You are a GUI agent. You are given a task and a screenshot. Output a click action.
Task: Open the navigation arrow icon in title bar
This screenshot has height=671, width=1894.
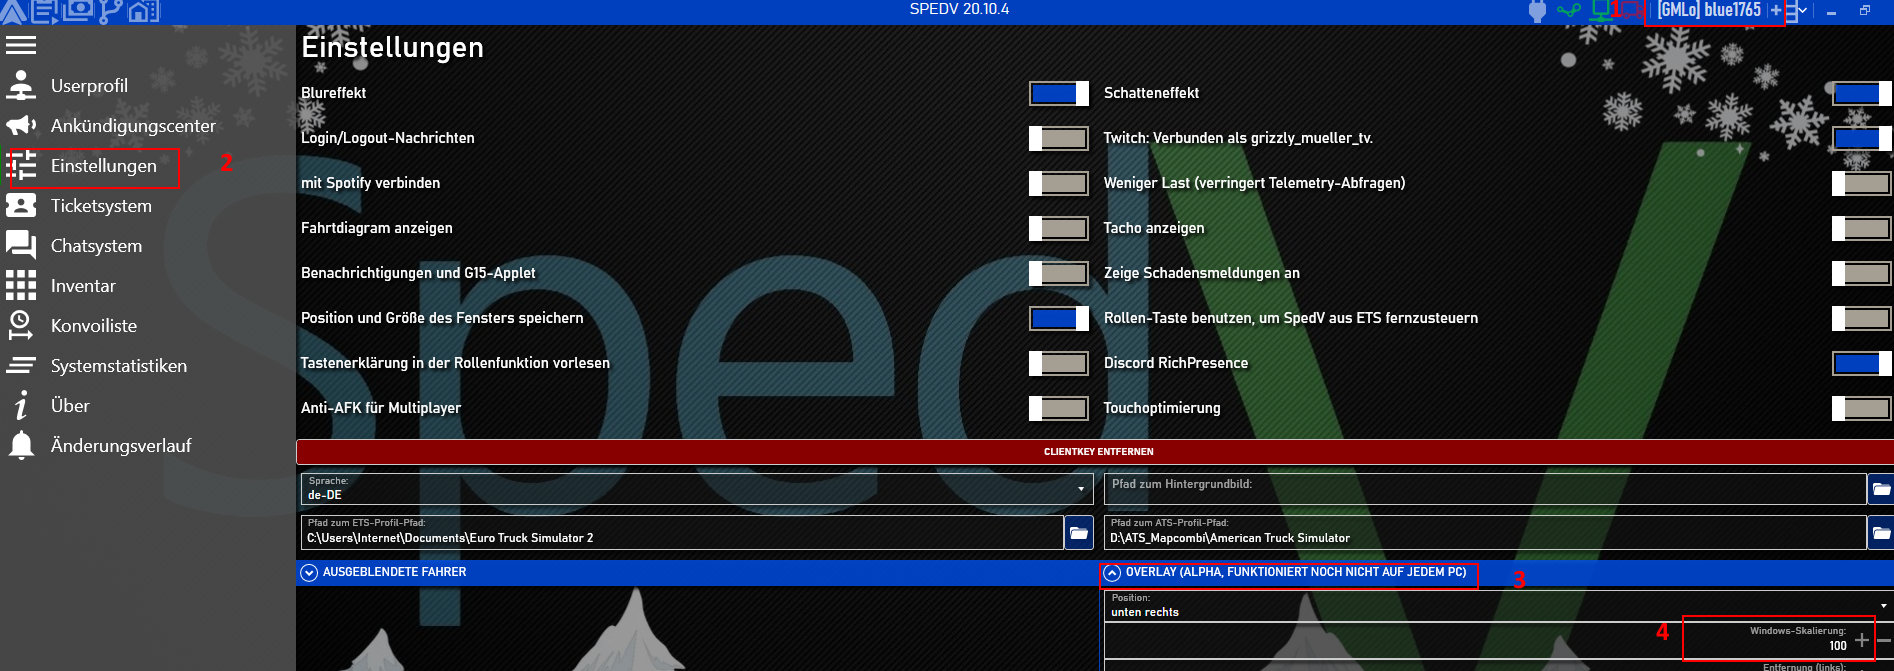pos(13,11)
